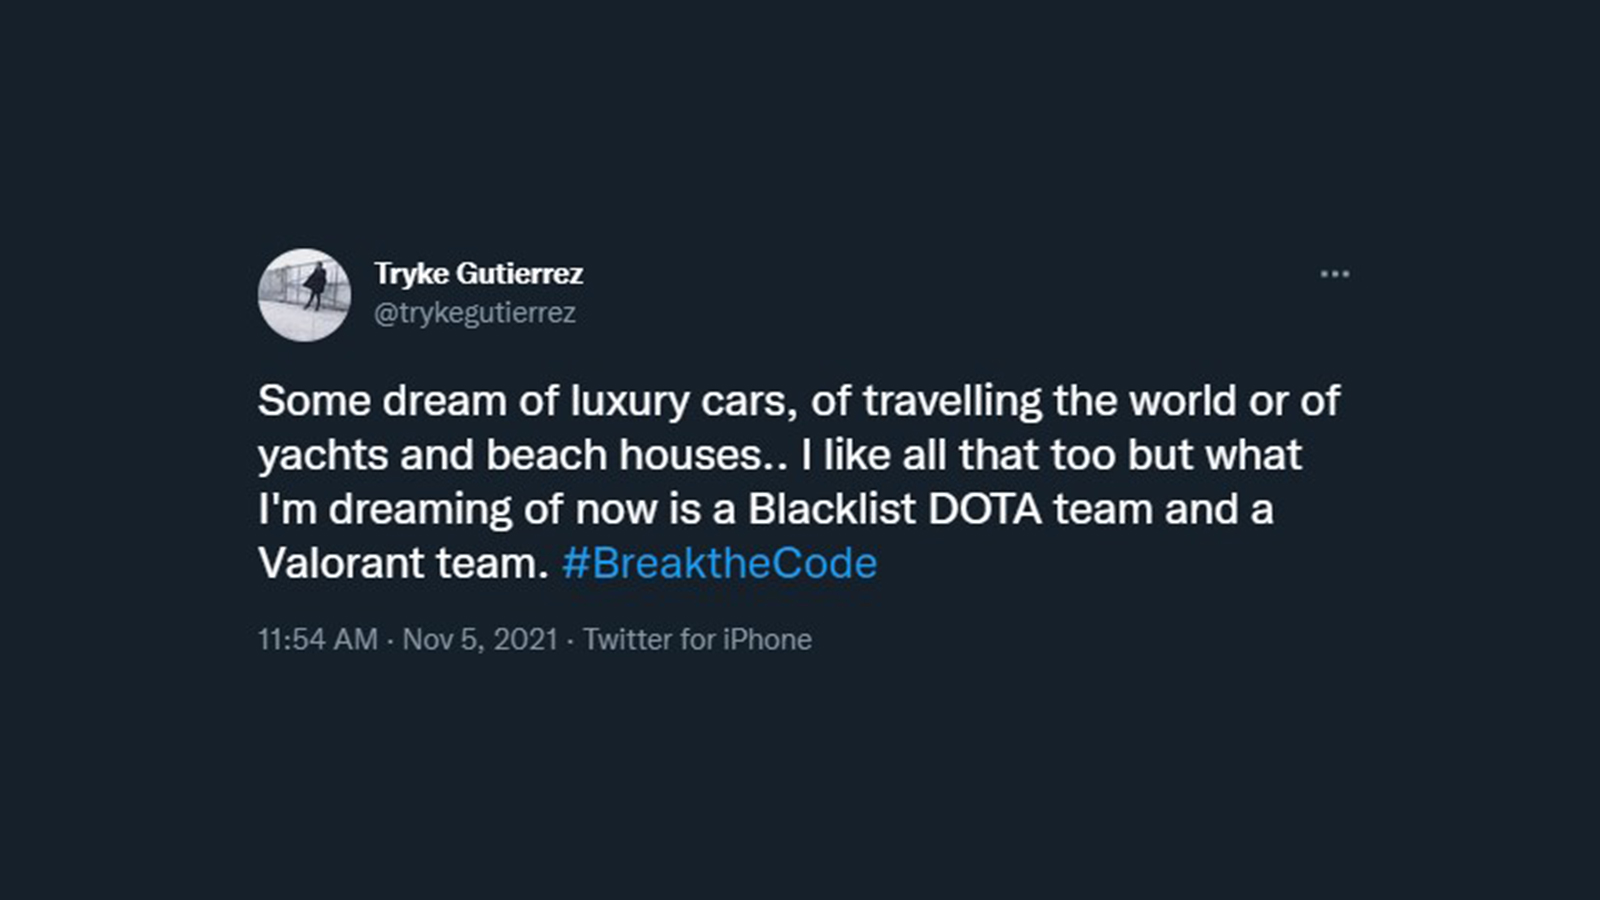Click the Nov 5, 2021 date
Viewport: 1600px width, 900px height.
point(478,639)
